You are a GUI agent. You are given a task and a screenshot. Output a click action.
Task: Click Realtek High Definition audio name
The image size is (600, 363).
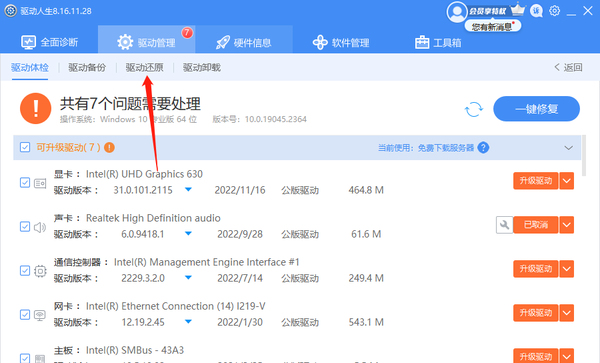pyautogui.click(x=153, y=218)
